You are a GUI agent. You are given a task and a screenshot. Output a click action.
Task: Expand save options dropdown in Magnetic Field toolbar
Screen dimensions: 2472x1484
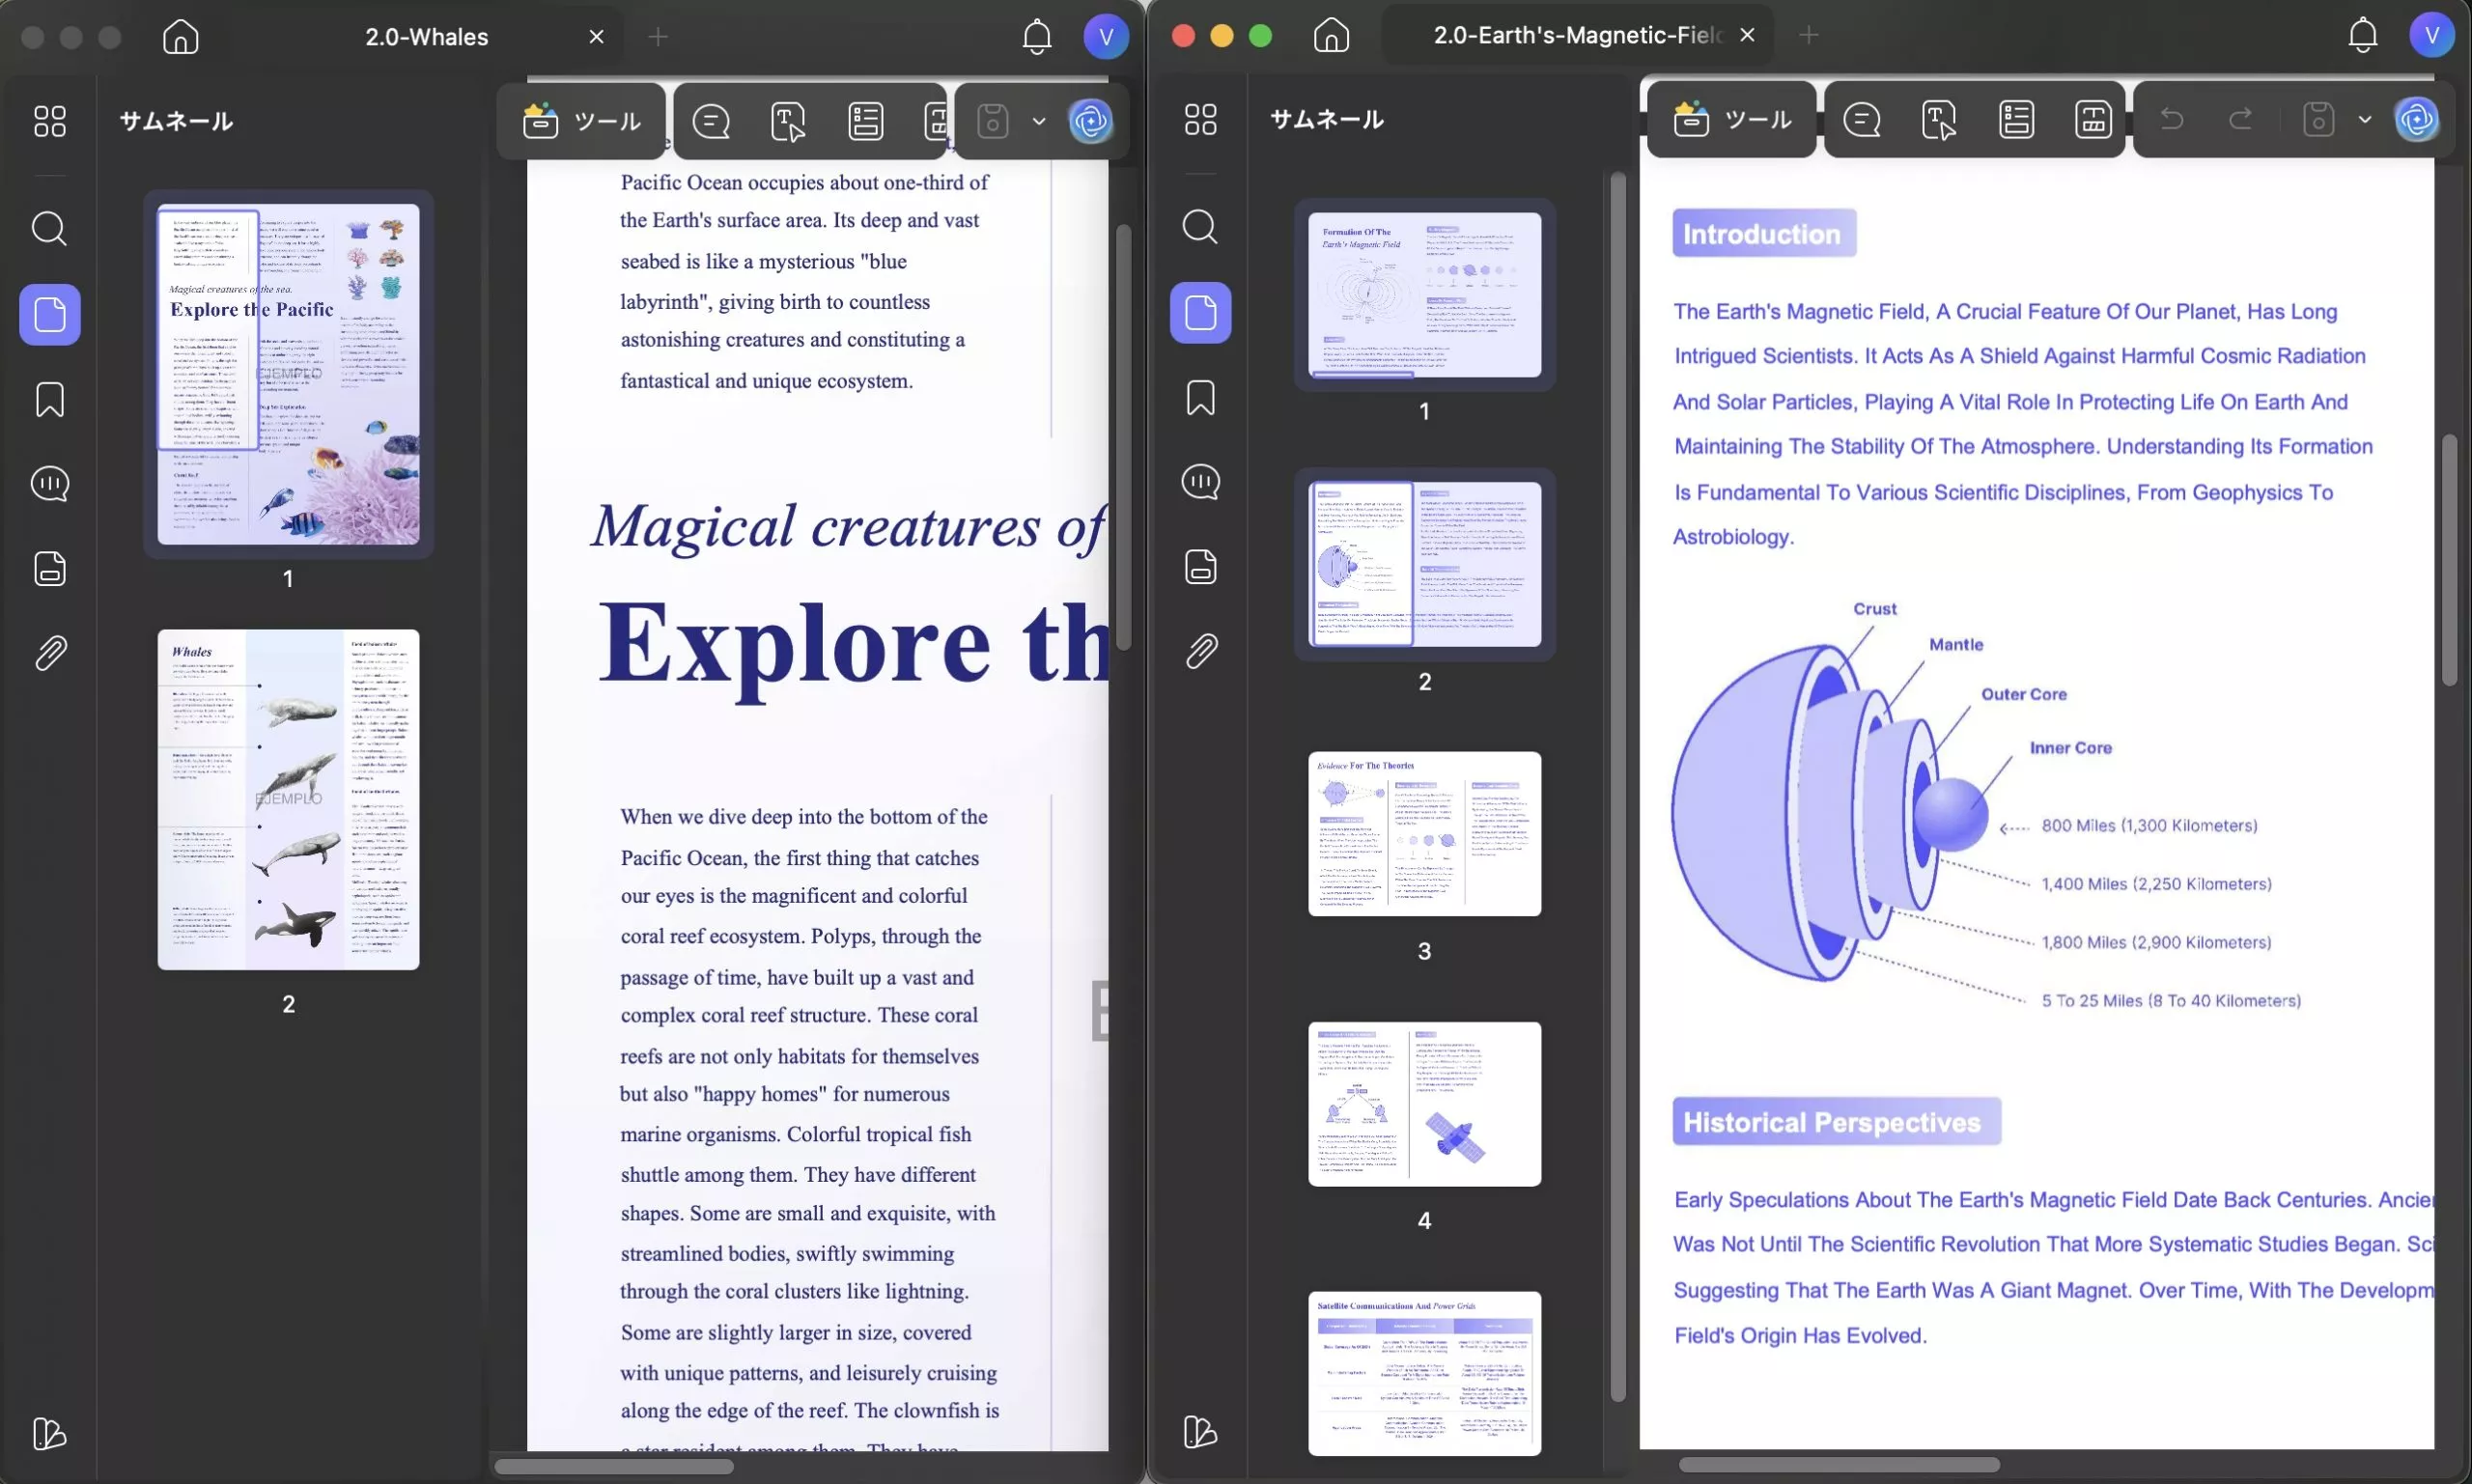[x=2364, y=120]
